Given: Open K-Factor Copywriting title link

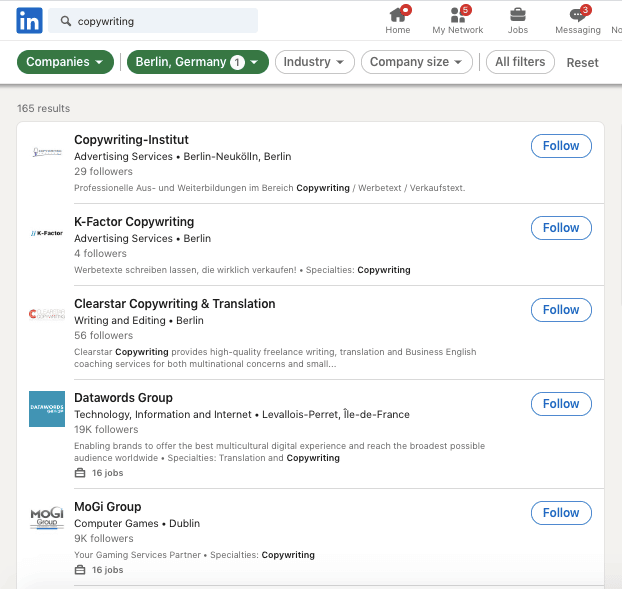Looking at the screenshot, I should [x=134, y=222].
